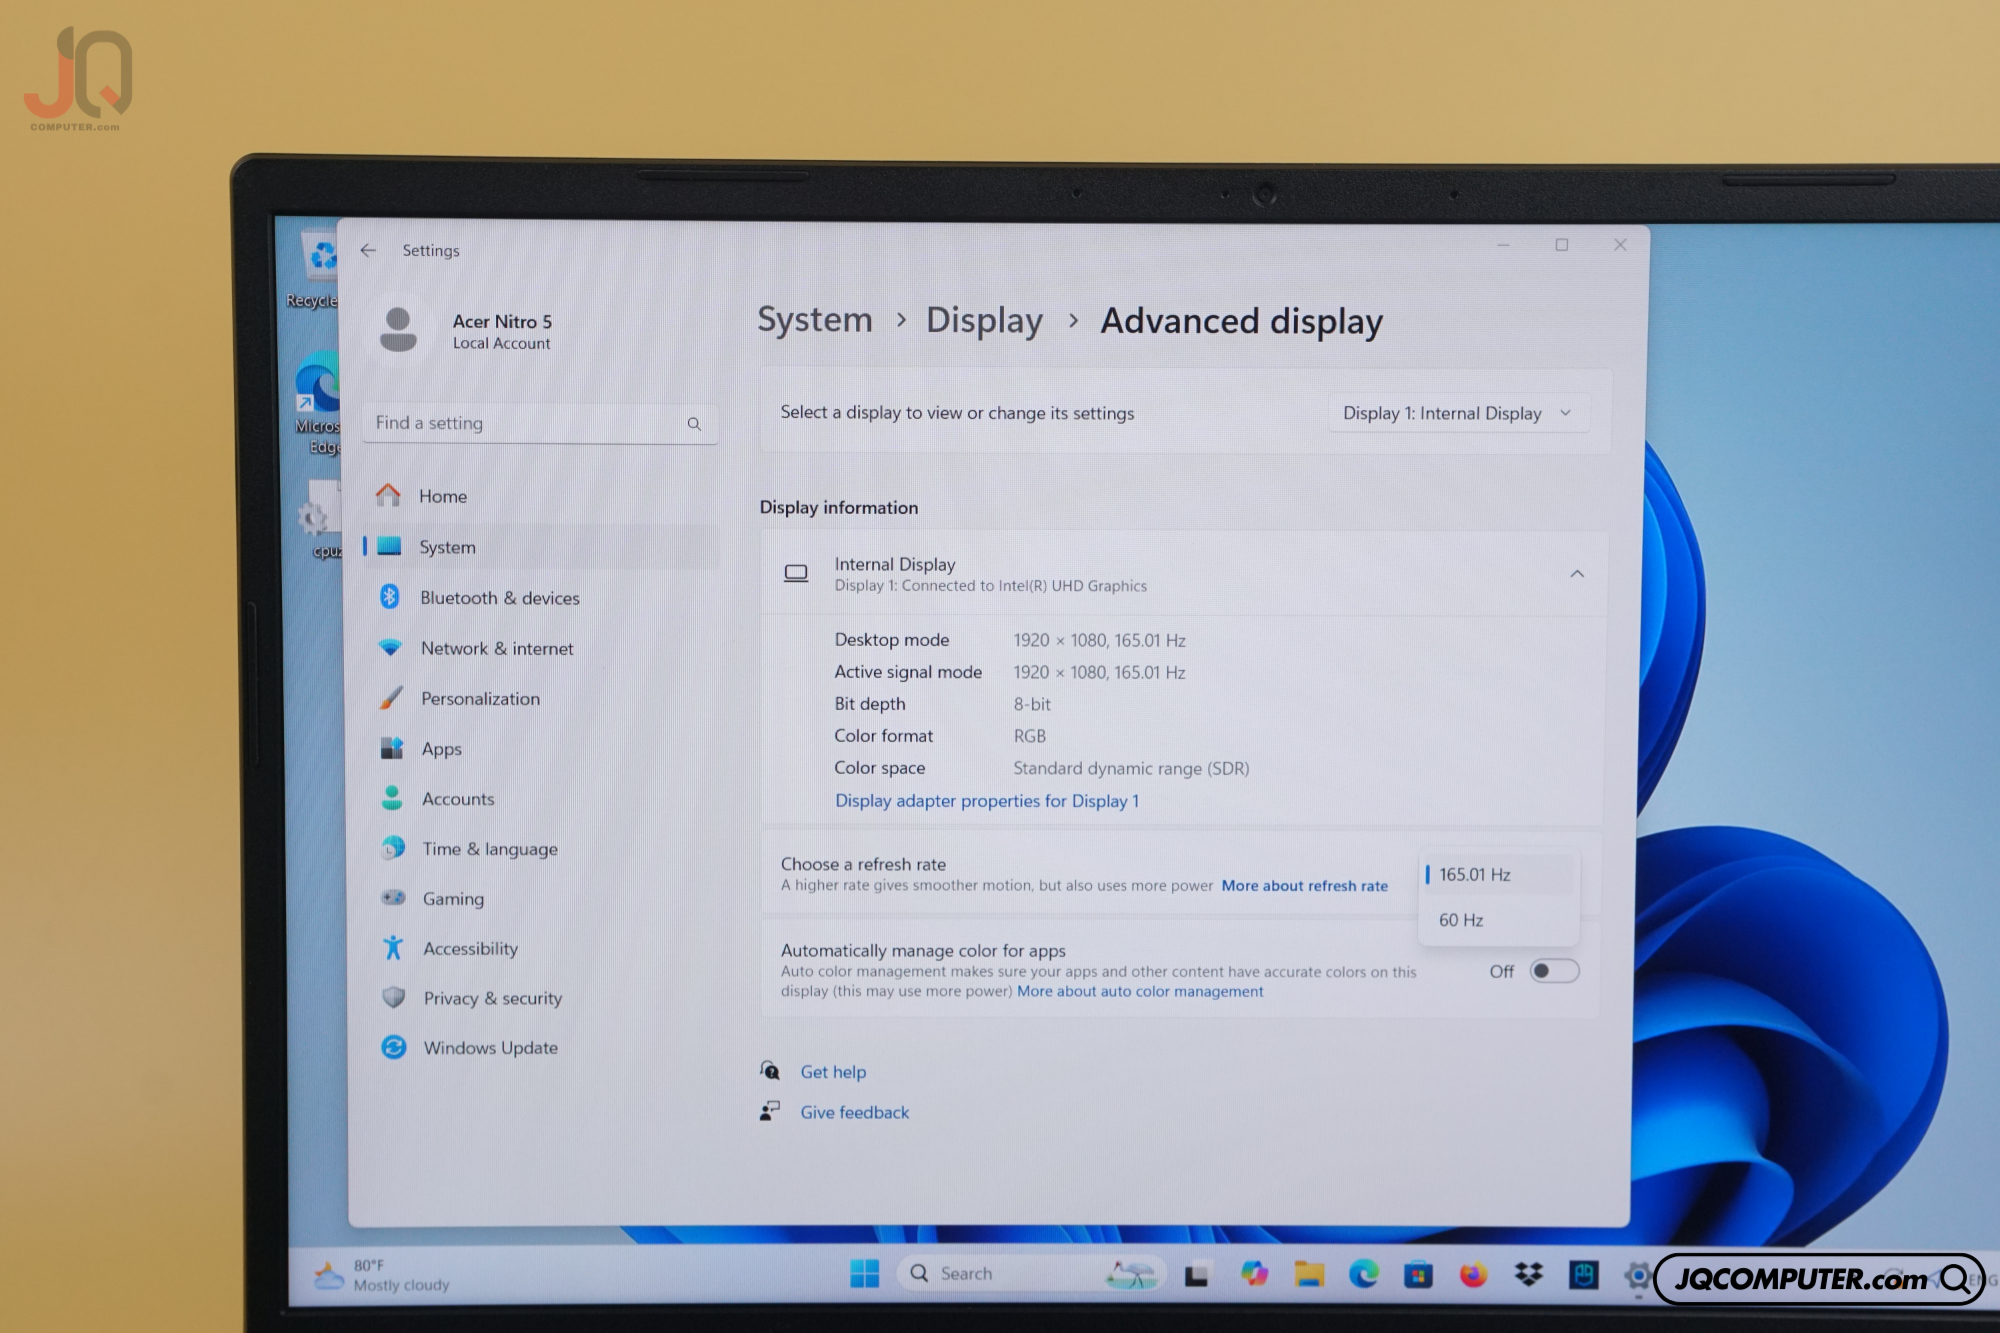Click the Give feedback link
The width and height of the screenshot is (2000, 1333).
click(855, 1112)
